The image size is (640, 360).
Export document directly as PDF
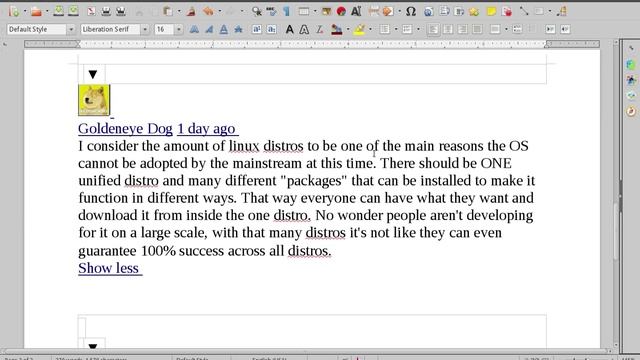[x=91, y=11]
